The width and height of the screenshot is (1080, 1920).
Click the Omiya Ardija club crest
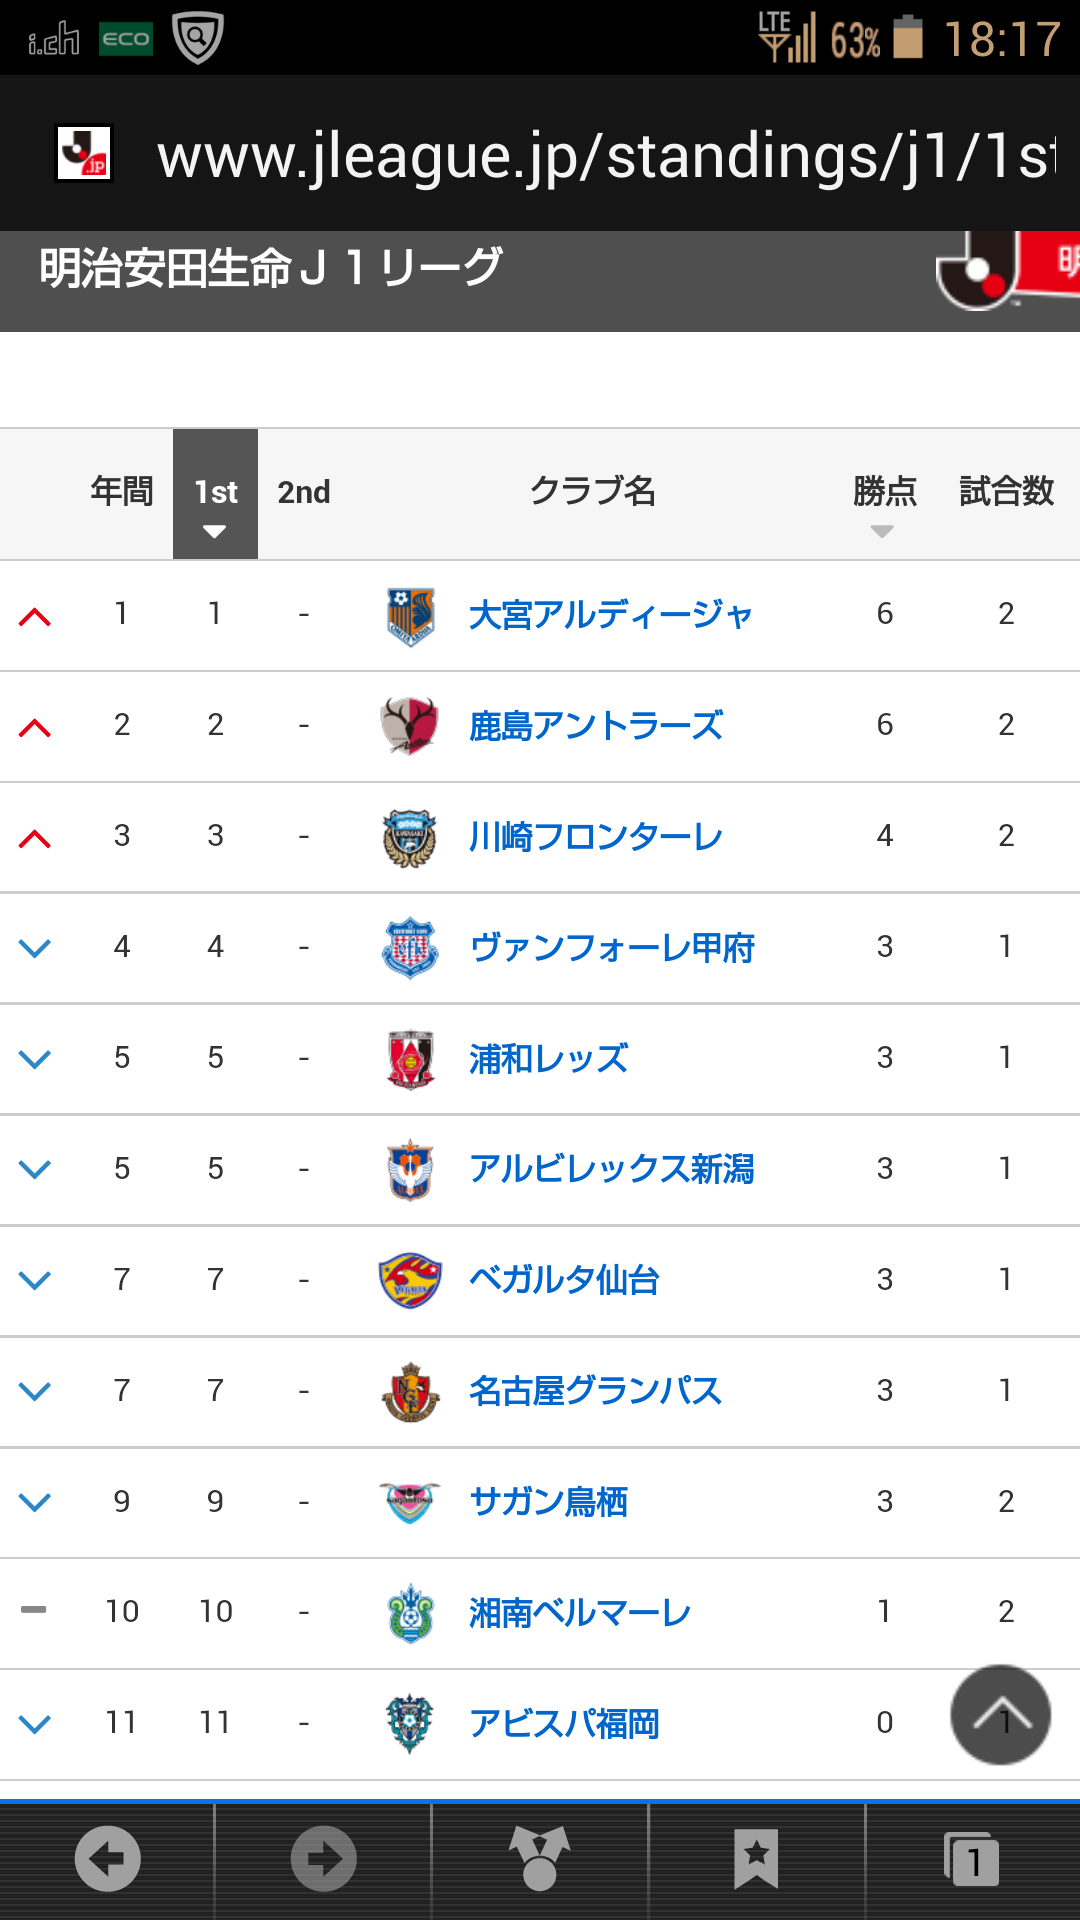410,616
